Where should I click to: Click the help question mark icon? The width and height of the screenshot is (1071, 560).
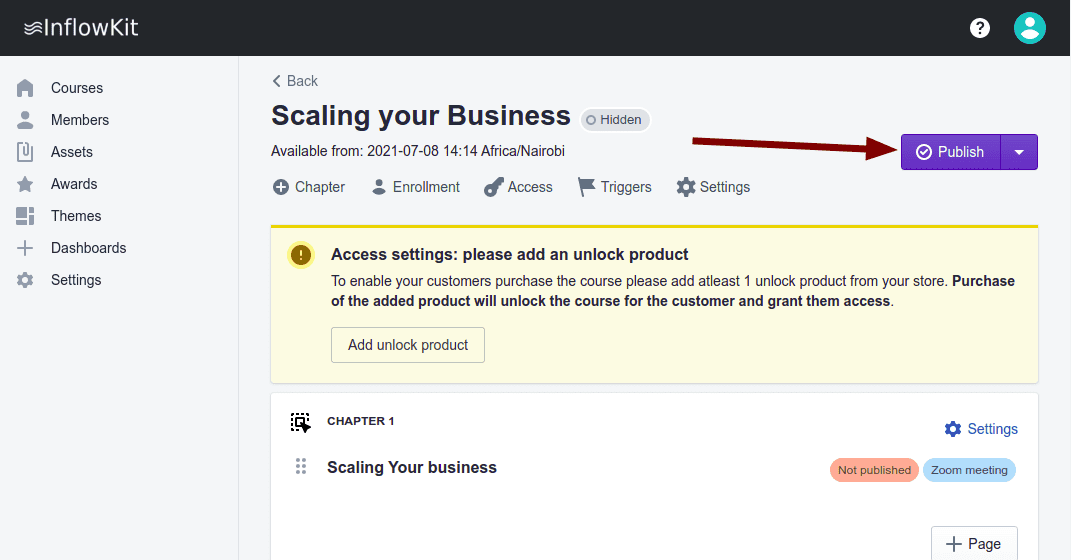[x=980, y=28]
